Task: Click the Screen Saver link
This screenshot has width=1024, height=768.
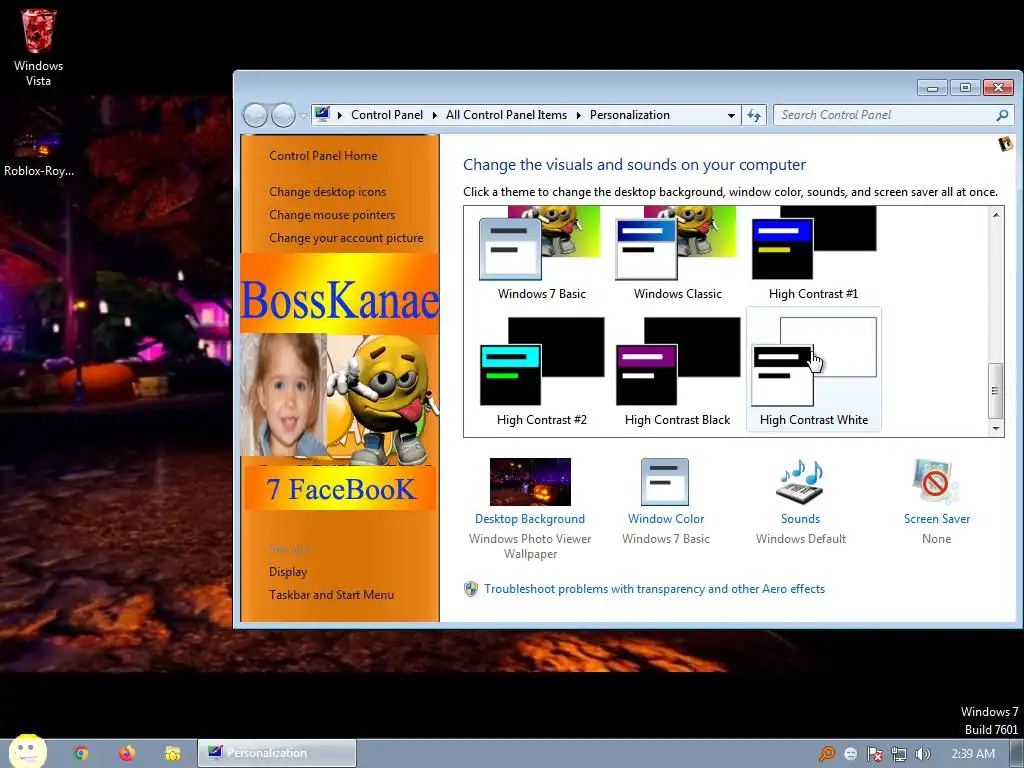Action: pos(936,519)
